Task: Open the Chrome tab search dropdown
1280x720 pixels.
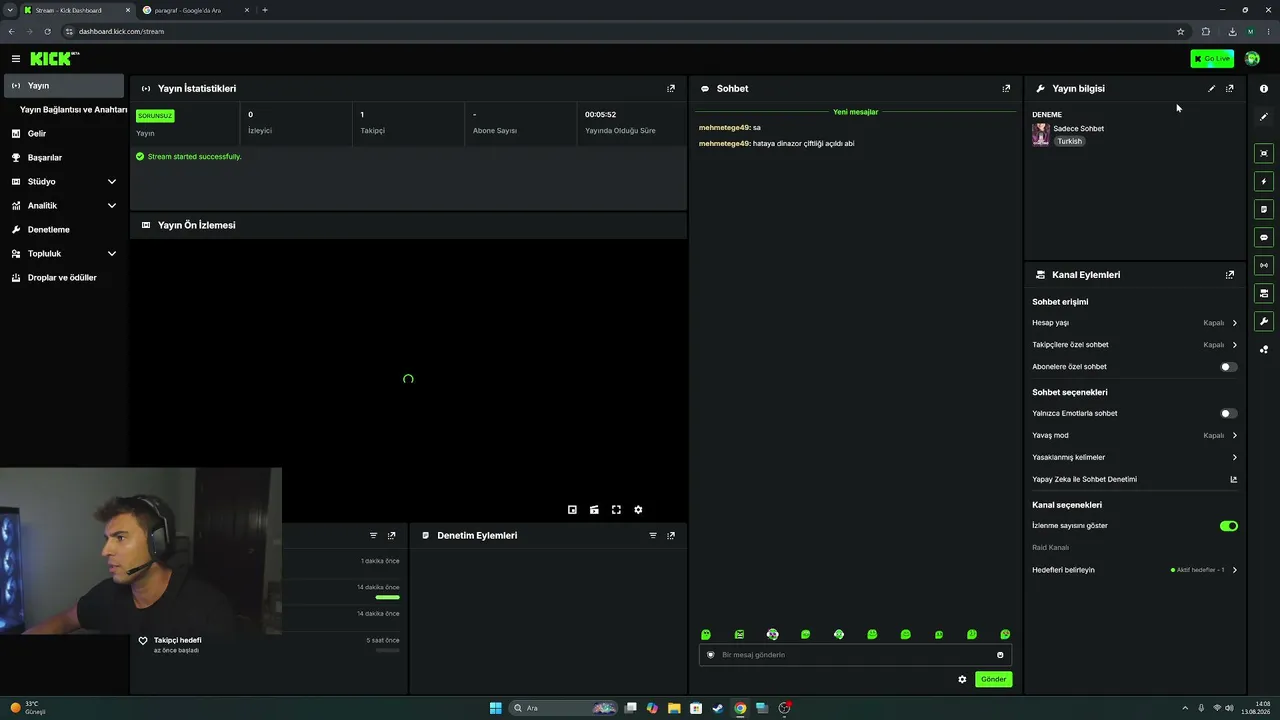Action: (10, 10)
